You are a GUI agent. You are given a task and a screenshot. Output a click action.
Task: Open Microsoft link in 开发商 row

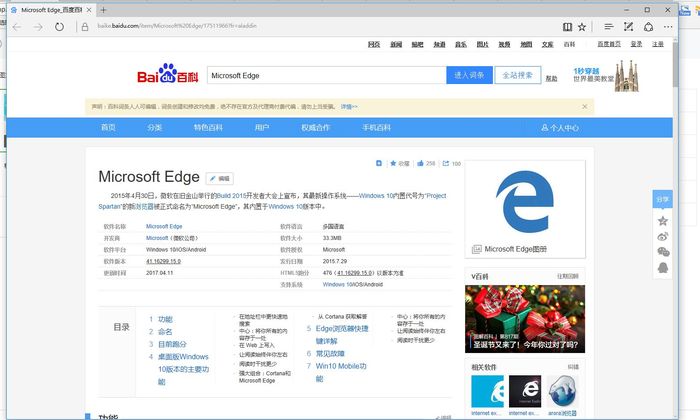point(157,238)
